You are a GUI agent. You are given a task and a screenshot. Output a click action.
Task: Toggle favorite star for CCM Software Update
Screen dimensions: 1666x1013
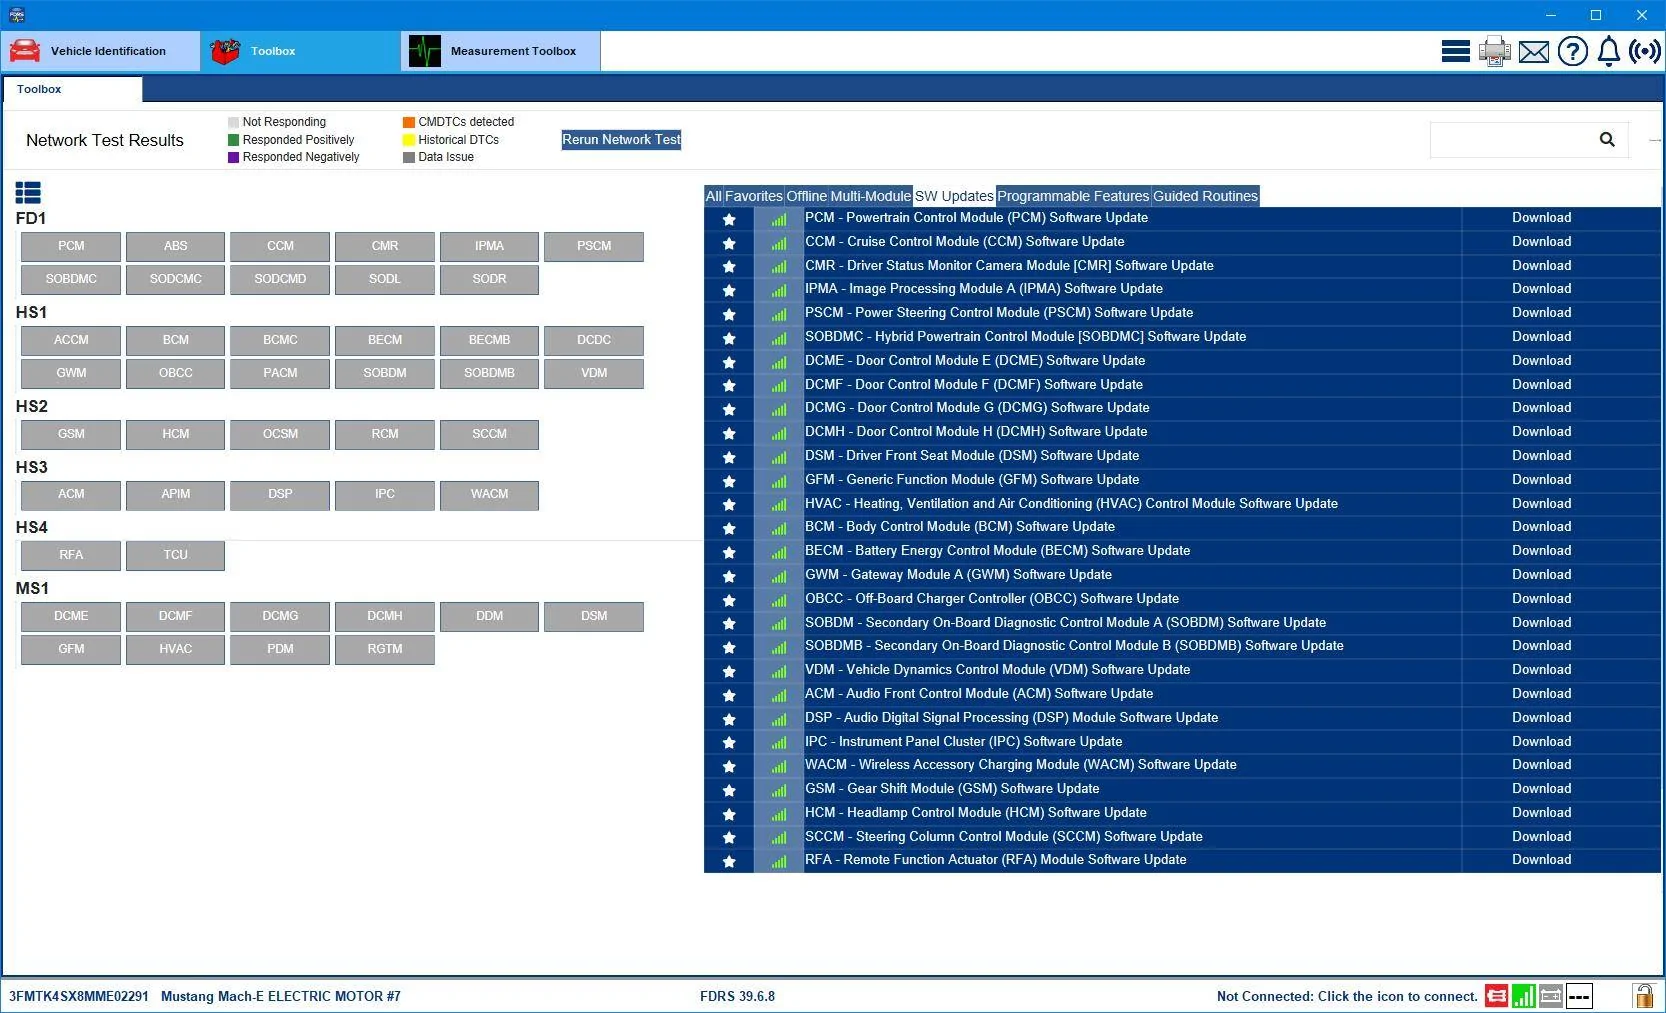[729, 243]
